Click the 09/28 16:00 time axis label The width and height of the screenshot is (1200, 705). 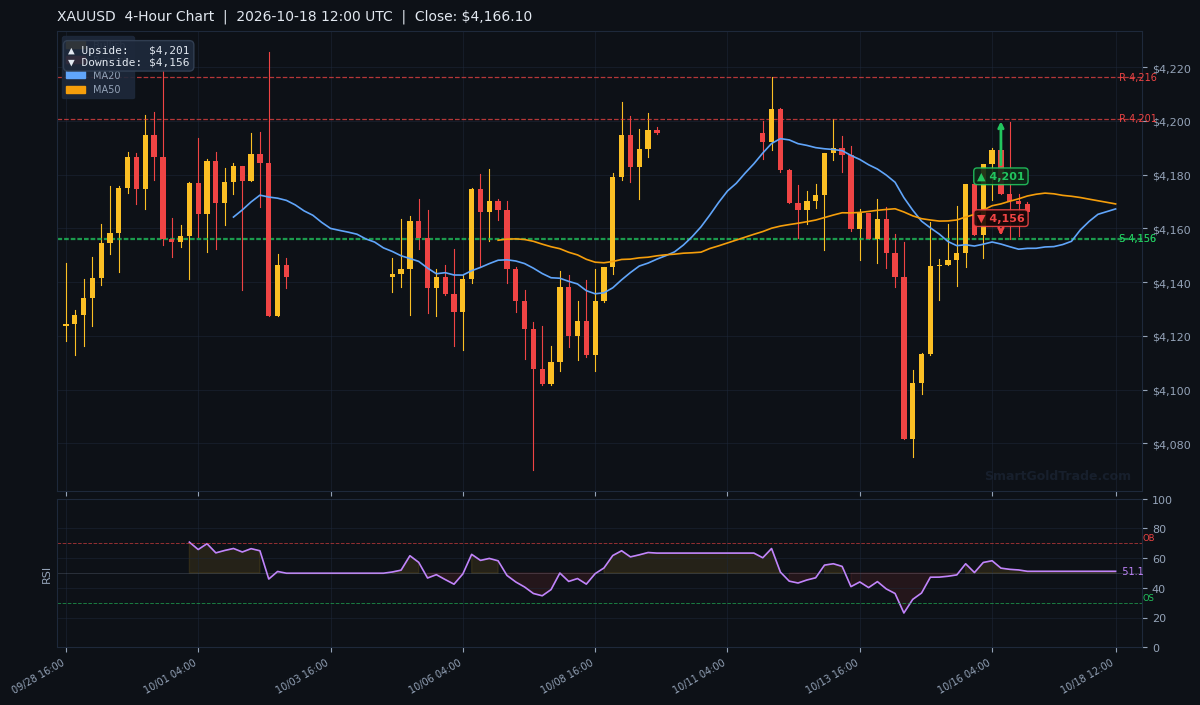(40, 676)
